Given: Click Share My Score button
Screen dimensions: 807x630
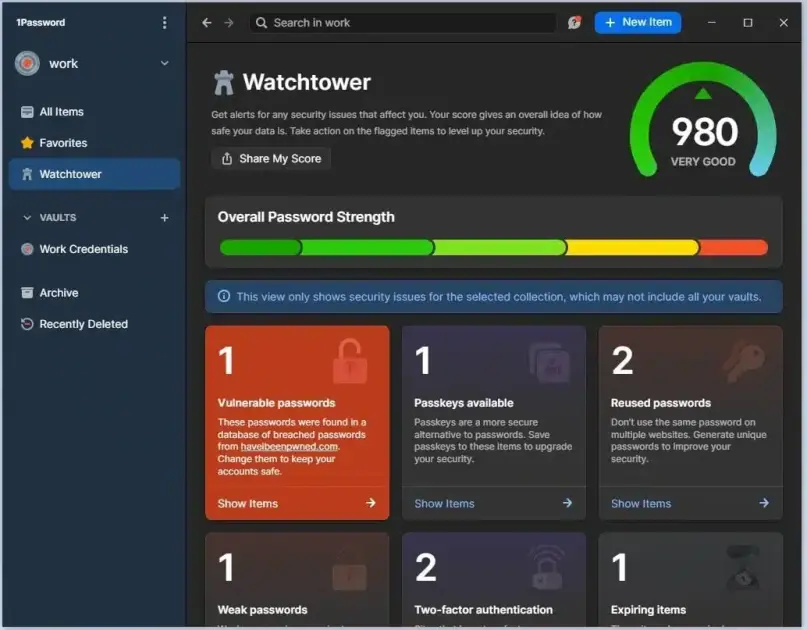Looking at the screenshot, I should (271, 159).
